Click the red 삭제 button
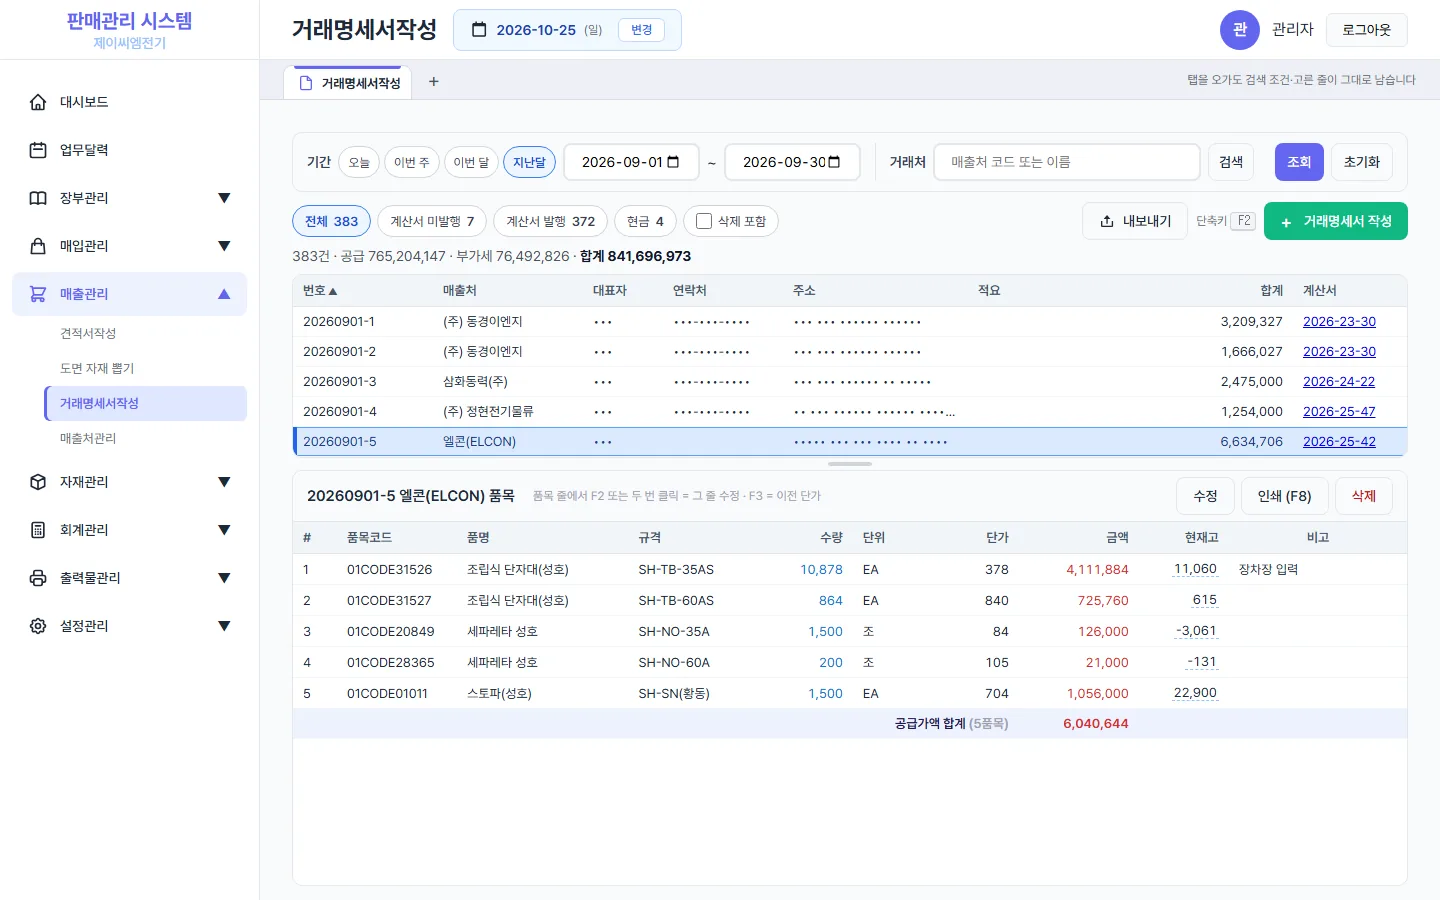Screen dimensions: 1440x900 [1364, 496]
